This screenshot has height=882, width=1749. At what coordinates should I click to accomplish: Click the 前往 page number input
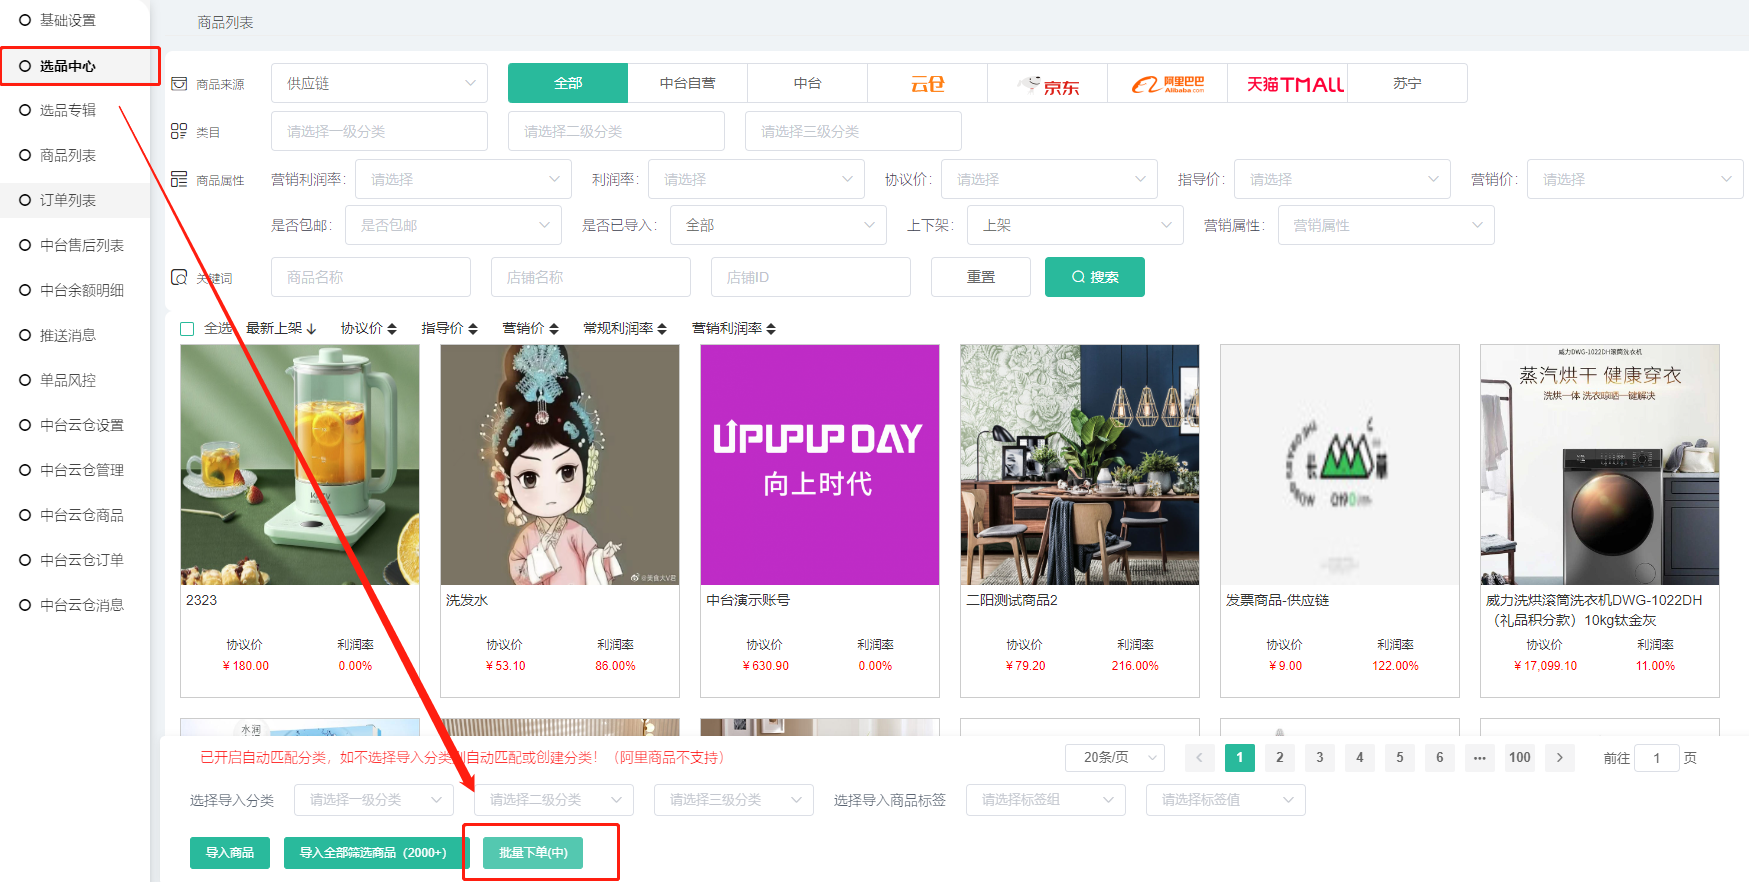(x=1657, y=758)
